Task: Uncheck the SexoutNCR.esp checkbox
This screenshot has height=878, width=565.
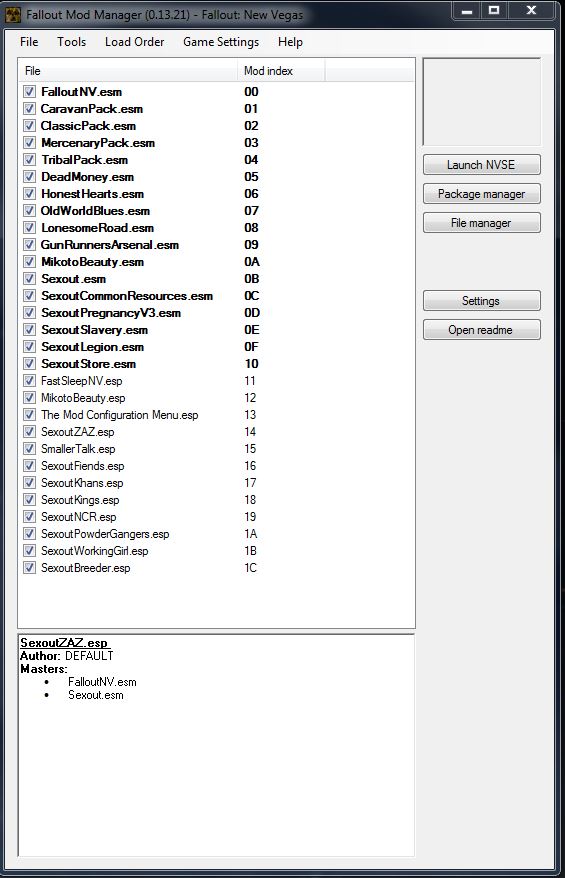Action: 30,517
